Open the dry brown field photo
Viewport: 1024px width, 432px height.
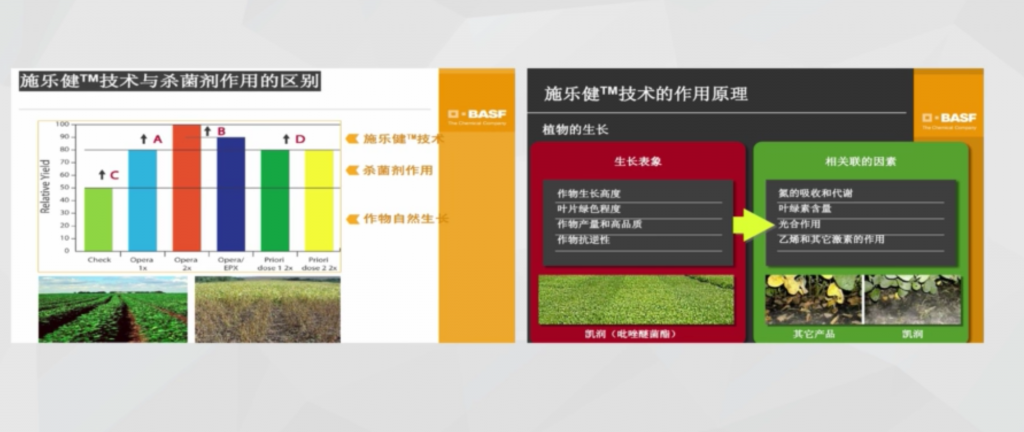(x=267, y=309)
